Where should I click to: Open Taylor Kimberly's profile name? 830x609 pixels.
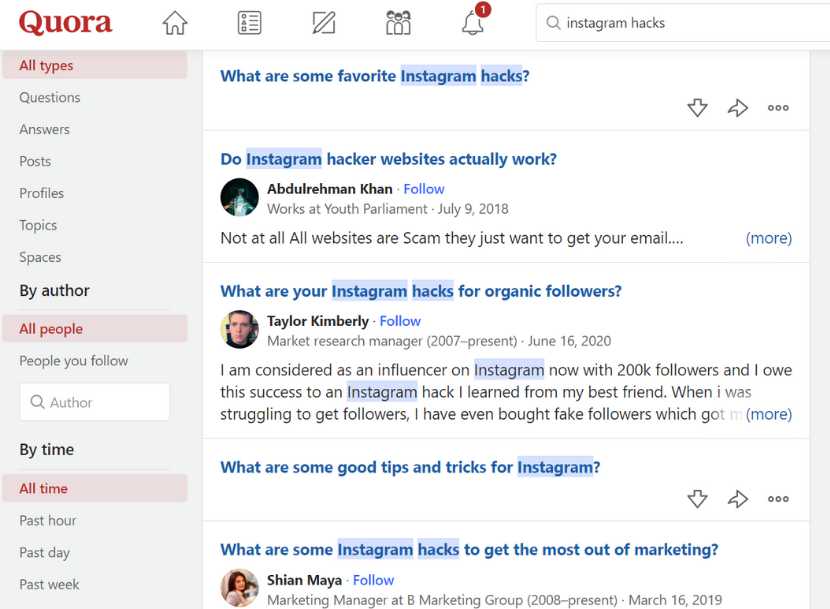(318, 321)
